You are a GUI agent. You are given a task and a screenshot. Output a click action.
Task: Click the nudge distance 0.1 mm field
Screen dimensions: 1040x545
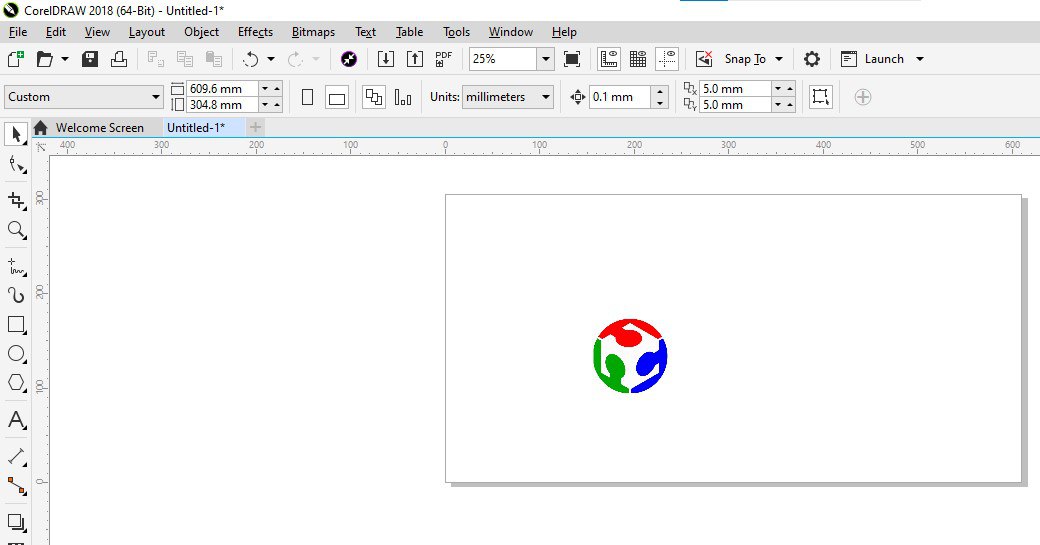[x=619, y=97]
